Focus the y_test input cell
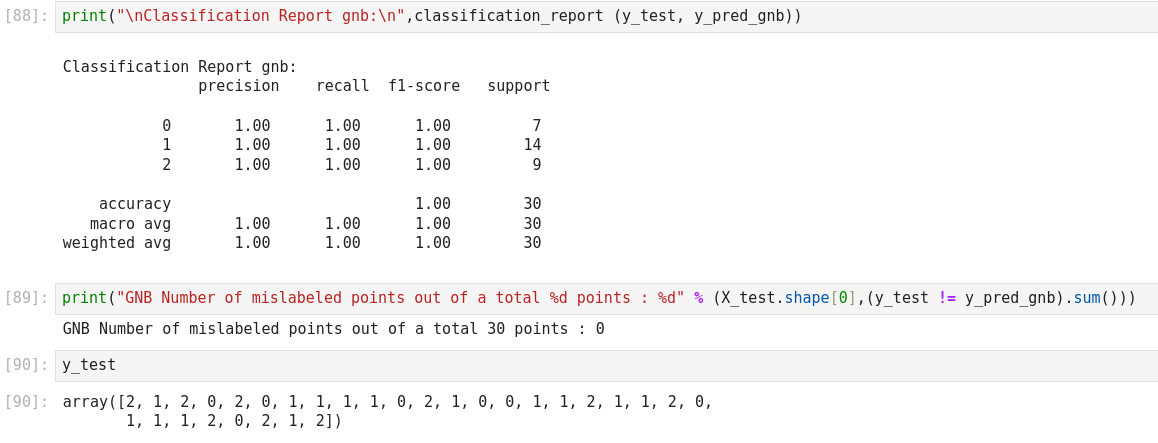This screenshot has width=1158, height=443. pyautogui.click(x=600, y=365)
